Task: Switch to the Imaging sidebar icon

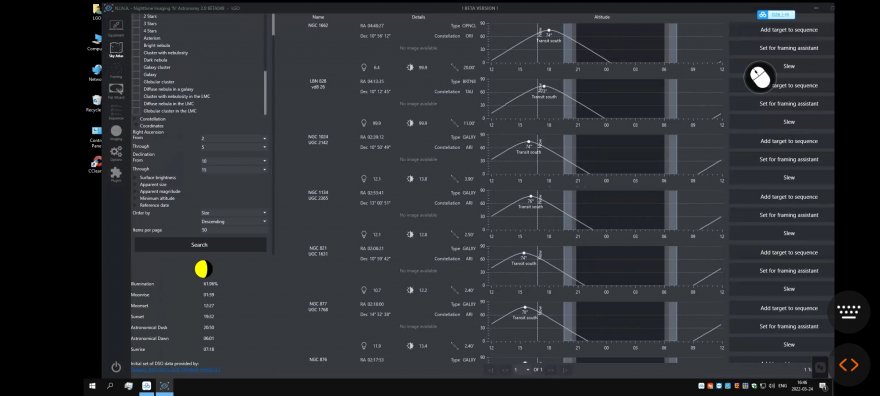Action: (x=116, y=132)
